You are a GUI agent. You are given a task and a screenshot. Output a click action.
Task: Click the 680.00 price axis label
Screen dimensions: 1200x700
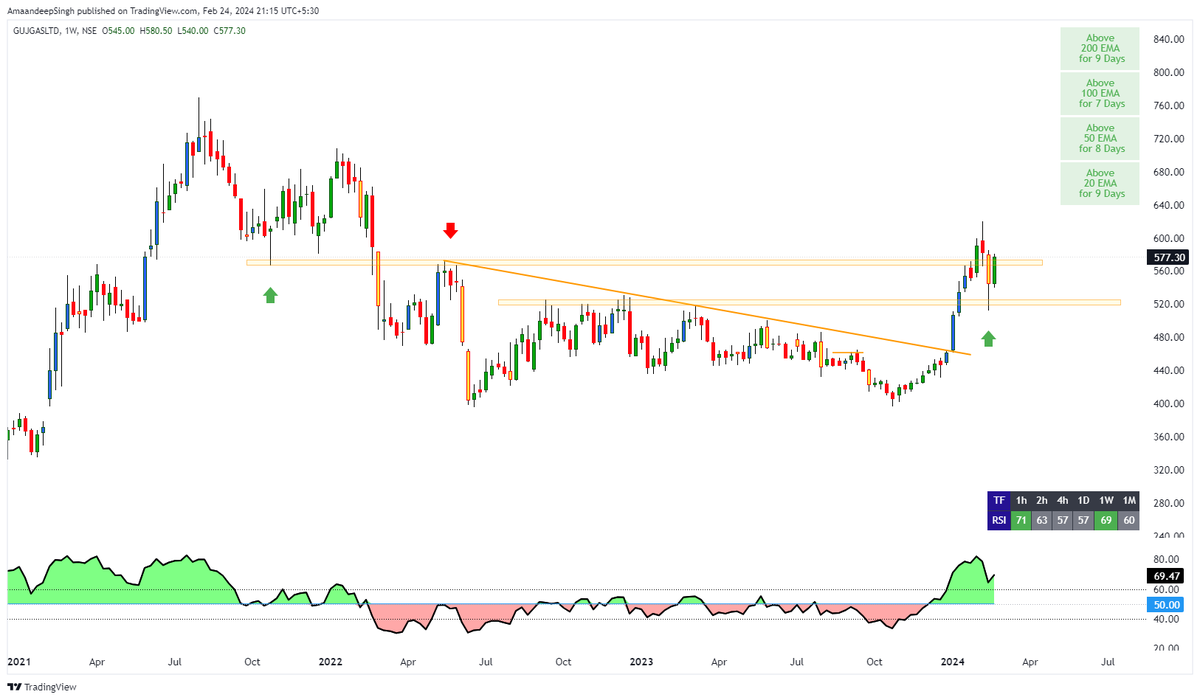(1168, 172)
